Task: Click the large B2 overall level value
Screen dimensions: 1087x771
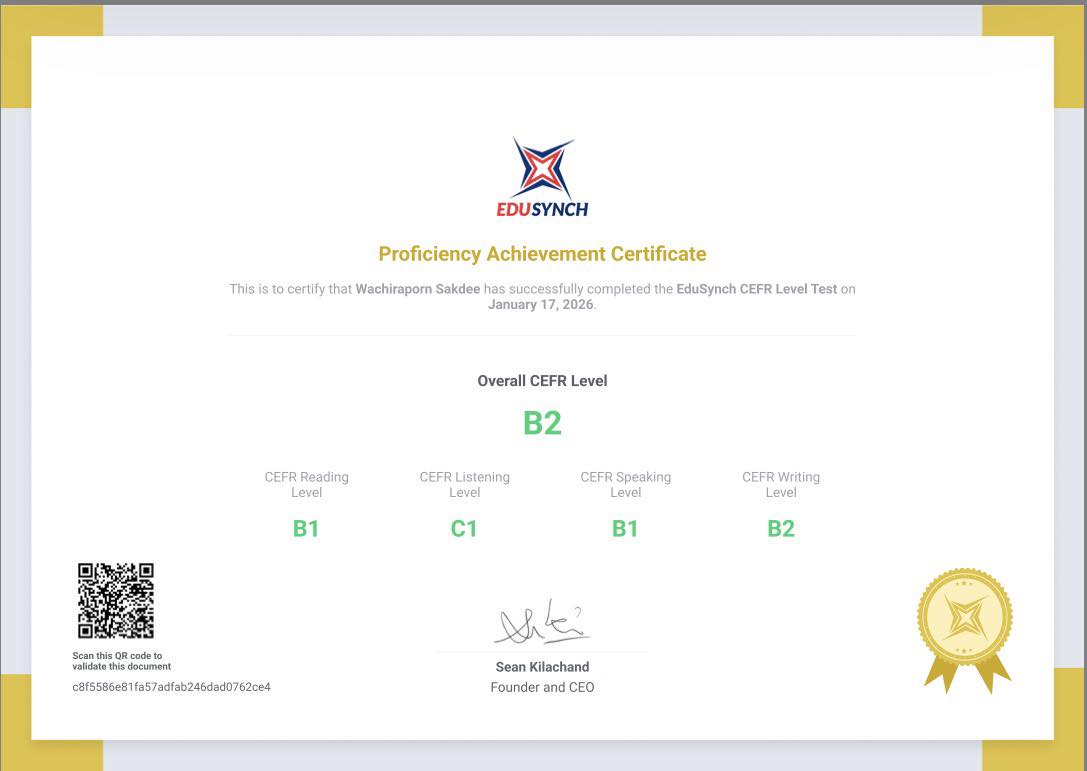Action: click(x=542, y=423)
